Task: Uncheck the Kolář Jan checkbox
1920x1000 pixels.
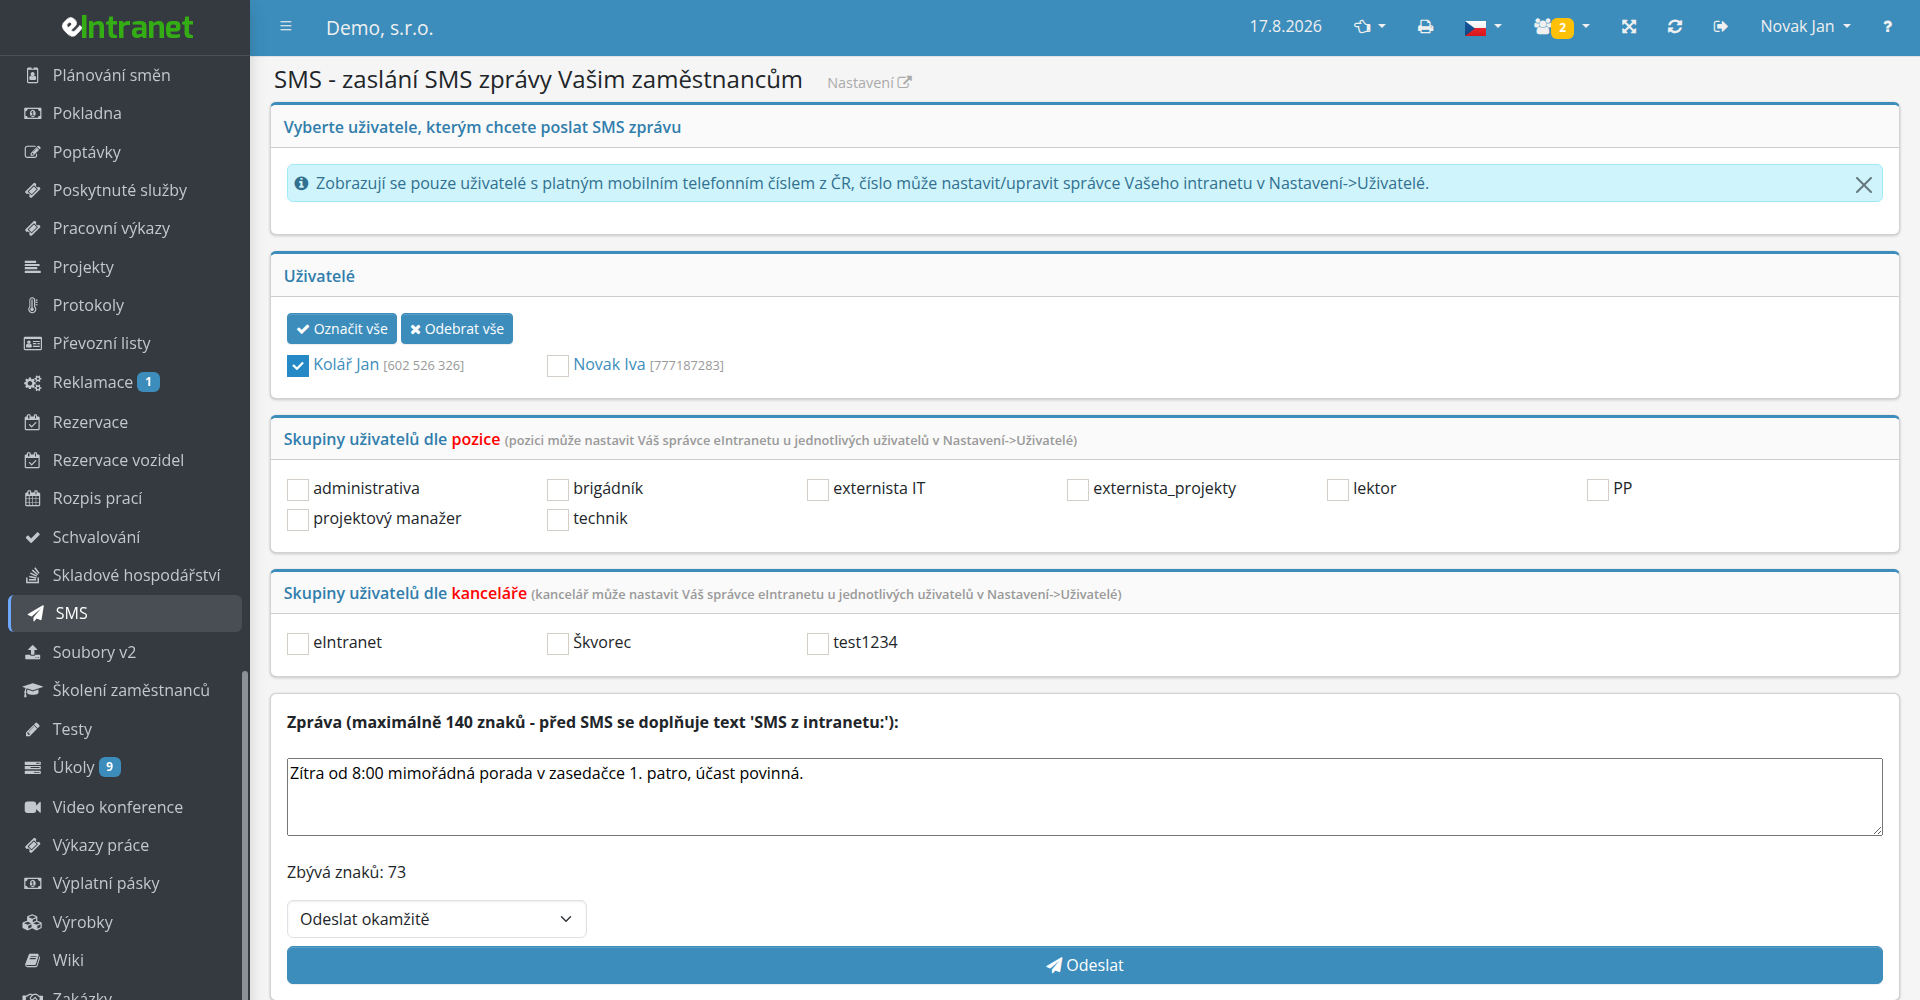Action: (x=298, y=366)
